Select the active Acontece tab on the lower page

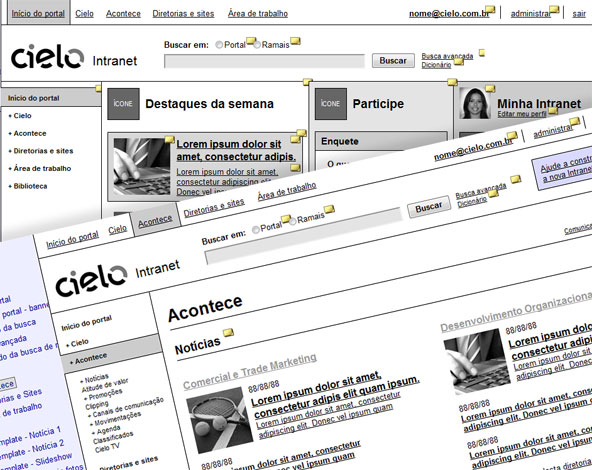155,222
